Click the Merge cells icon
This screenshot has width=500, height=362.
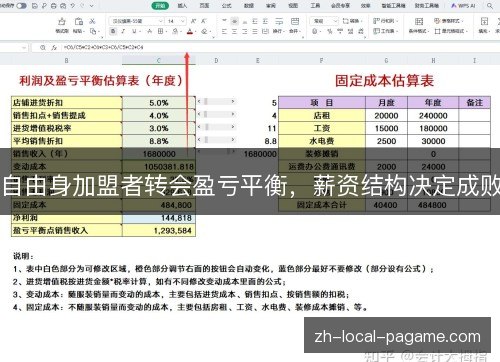coord(295,21)
